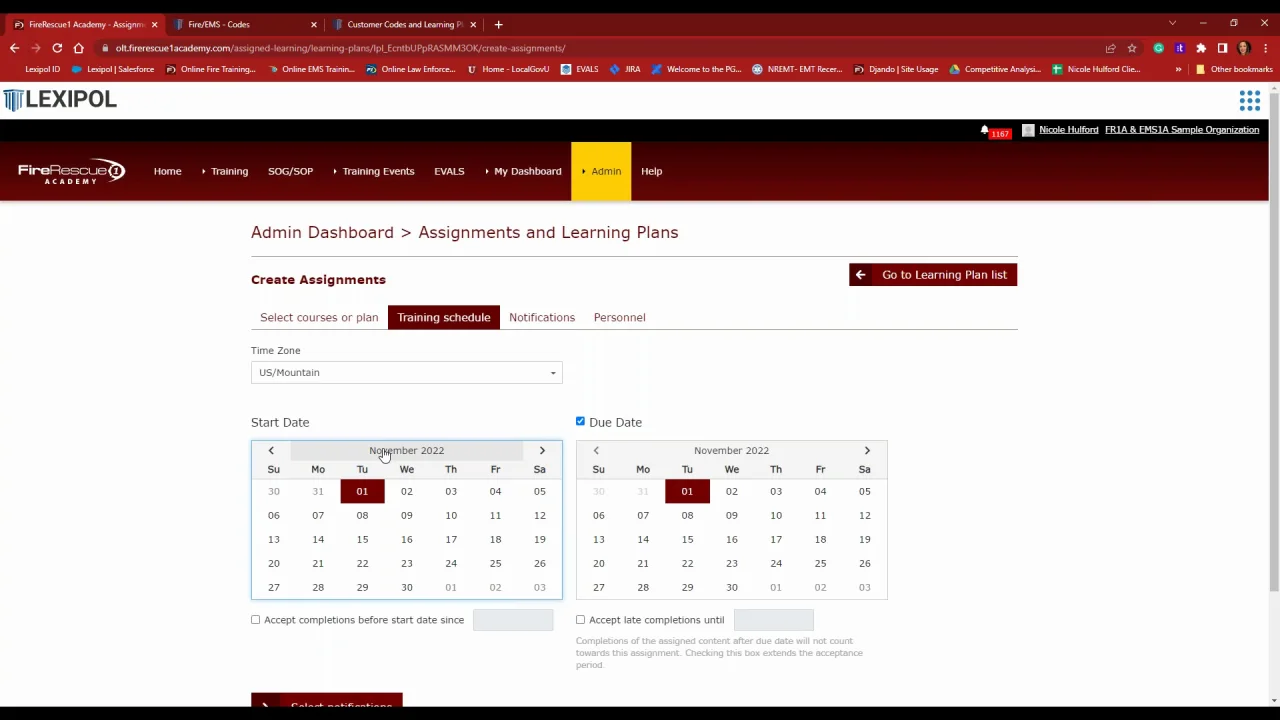This screenshot has height=720, width=1280.
Task: Select start date November 15
Action: tap(362, 539)
